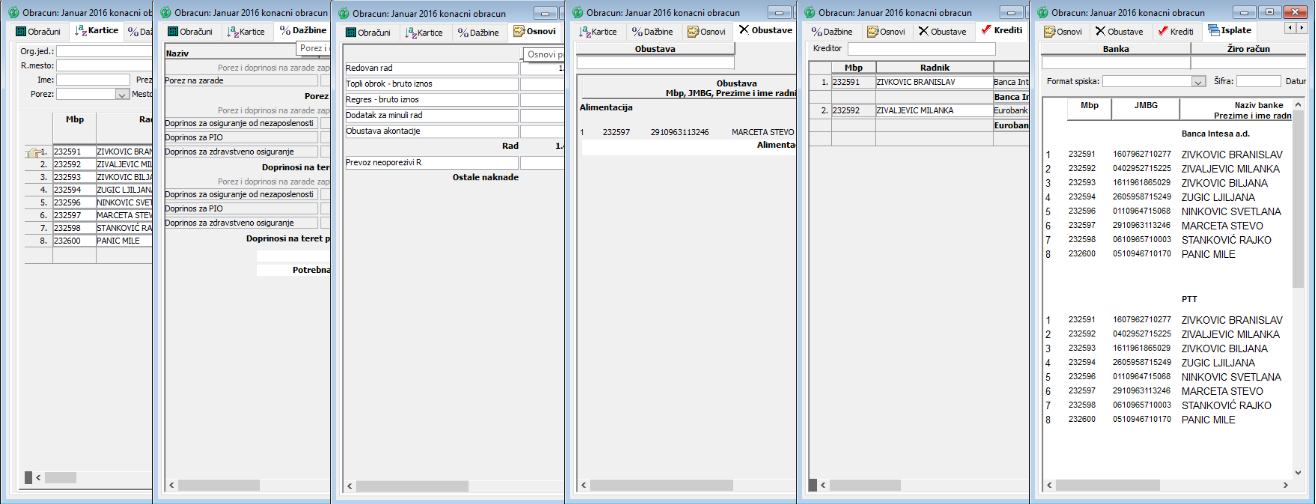Image resolution: width=1316 pixels, height=504 pixels.
Task: Click the Banka column header
Action: tap(1116, 48)
